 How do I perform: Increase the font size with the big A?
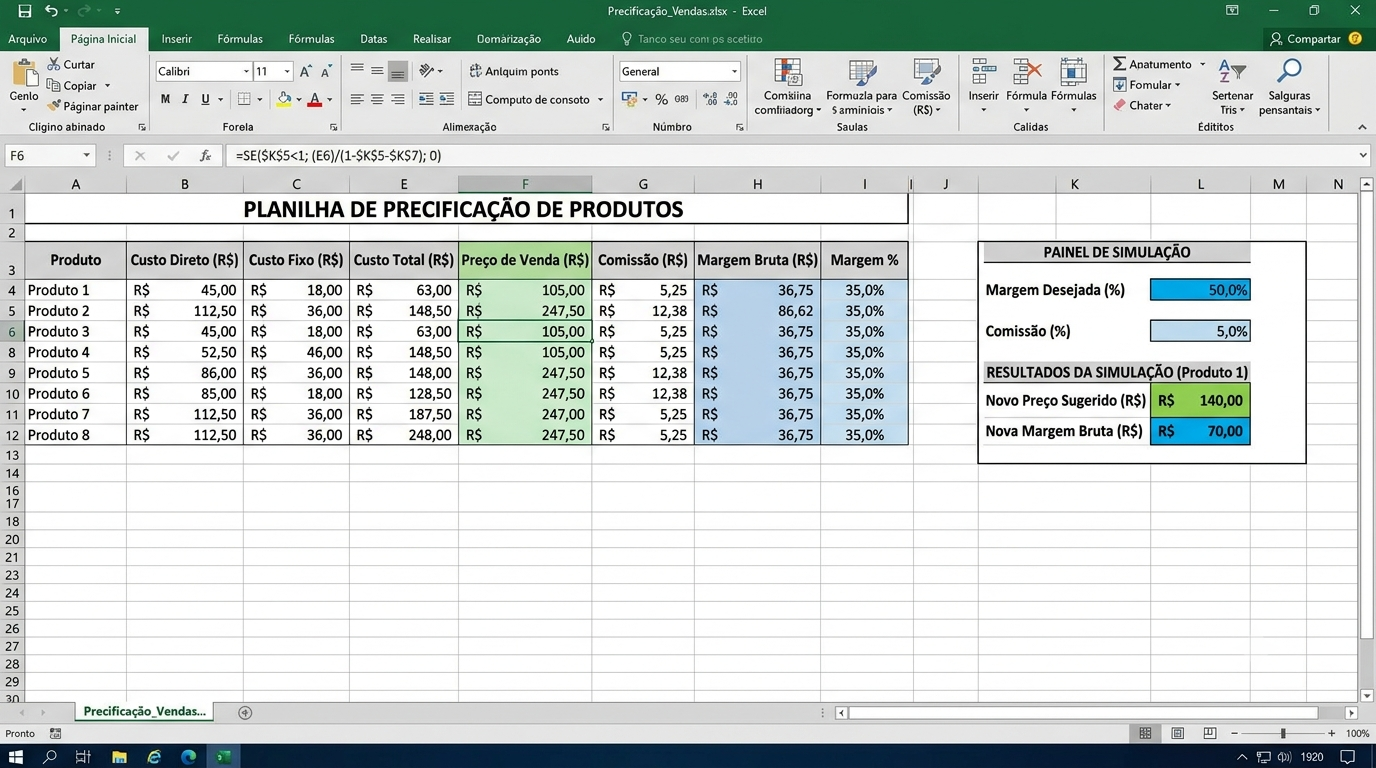click(x=306, y=72)
